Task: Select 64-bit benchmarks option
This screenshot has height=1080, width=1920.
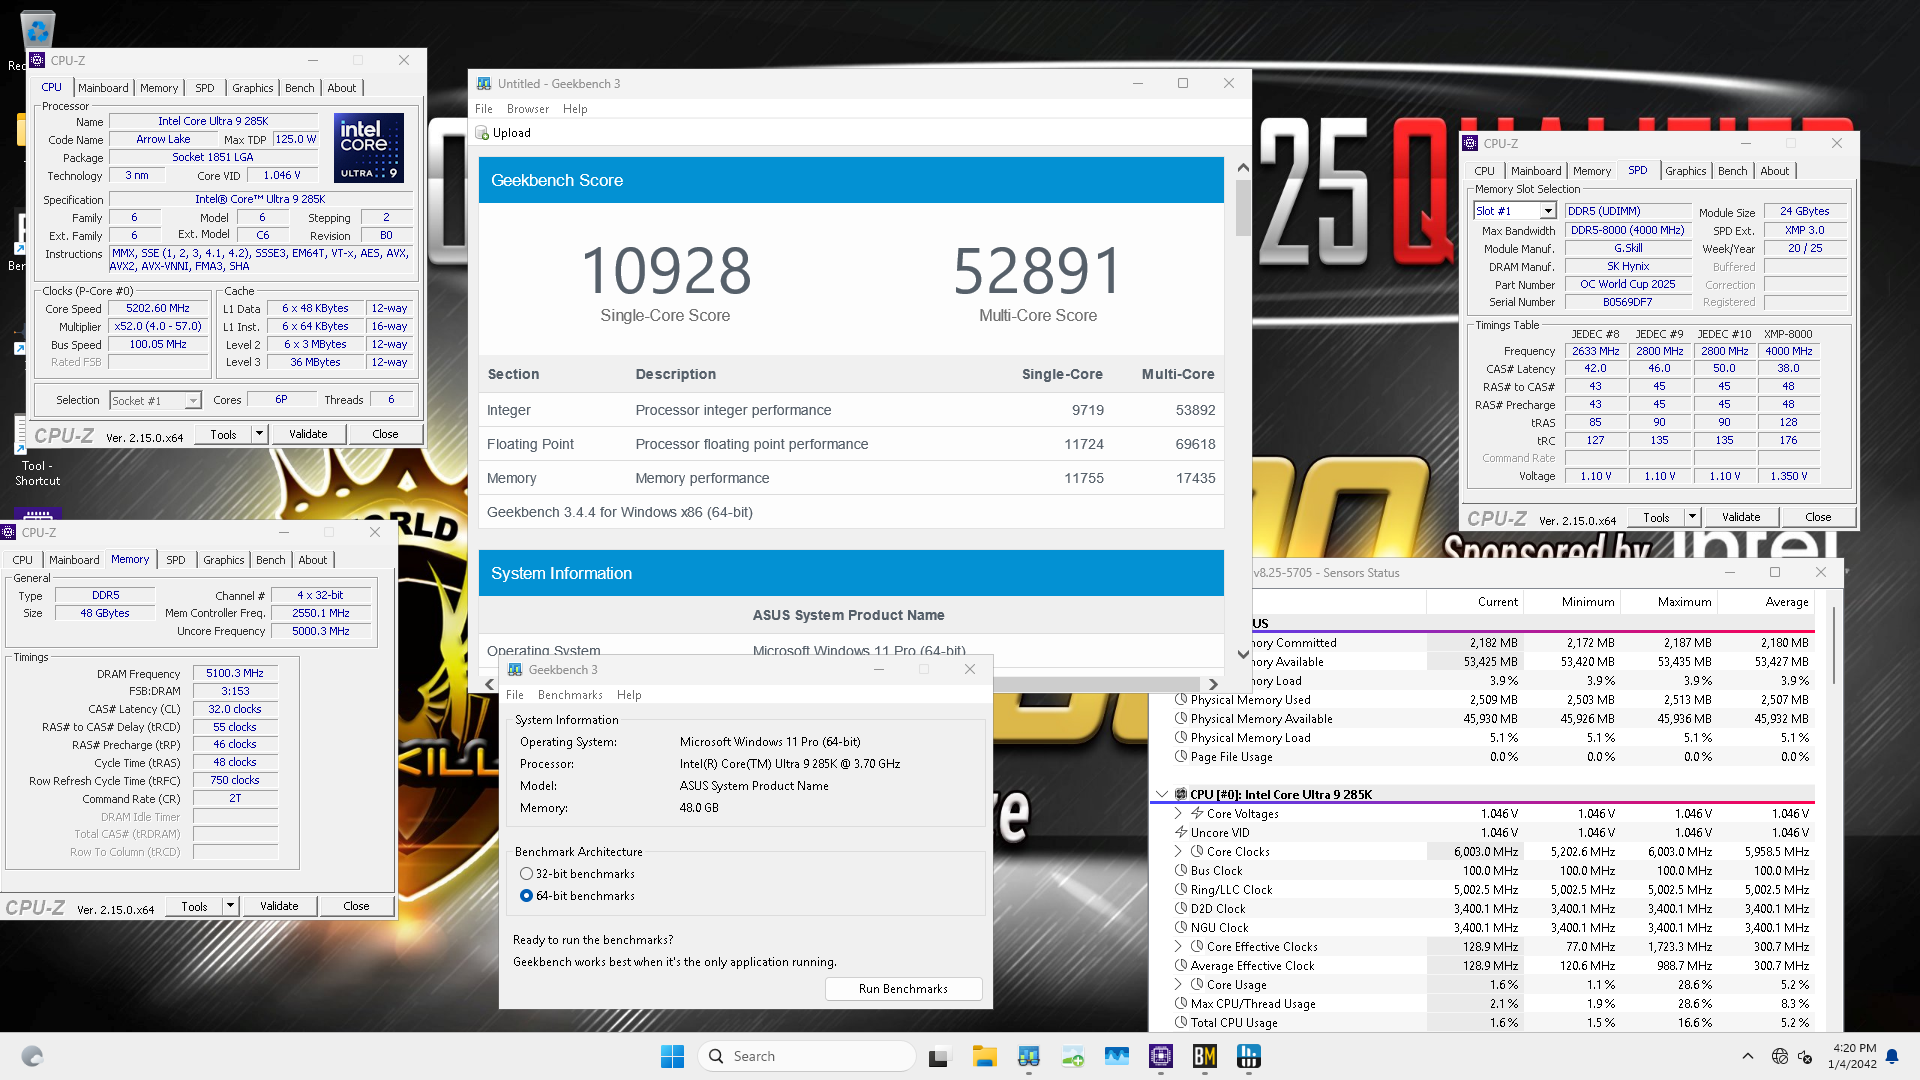Action: point(526,896)
